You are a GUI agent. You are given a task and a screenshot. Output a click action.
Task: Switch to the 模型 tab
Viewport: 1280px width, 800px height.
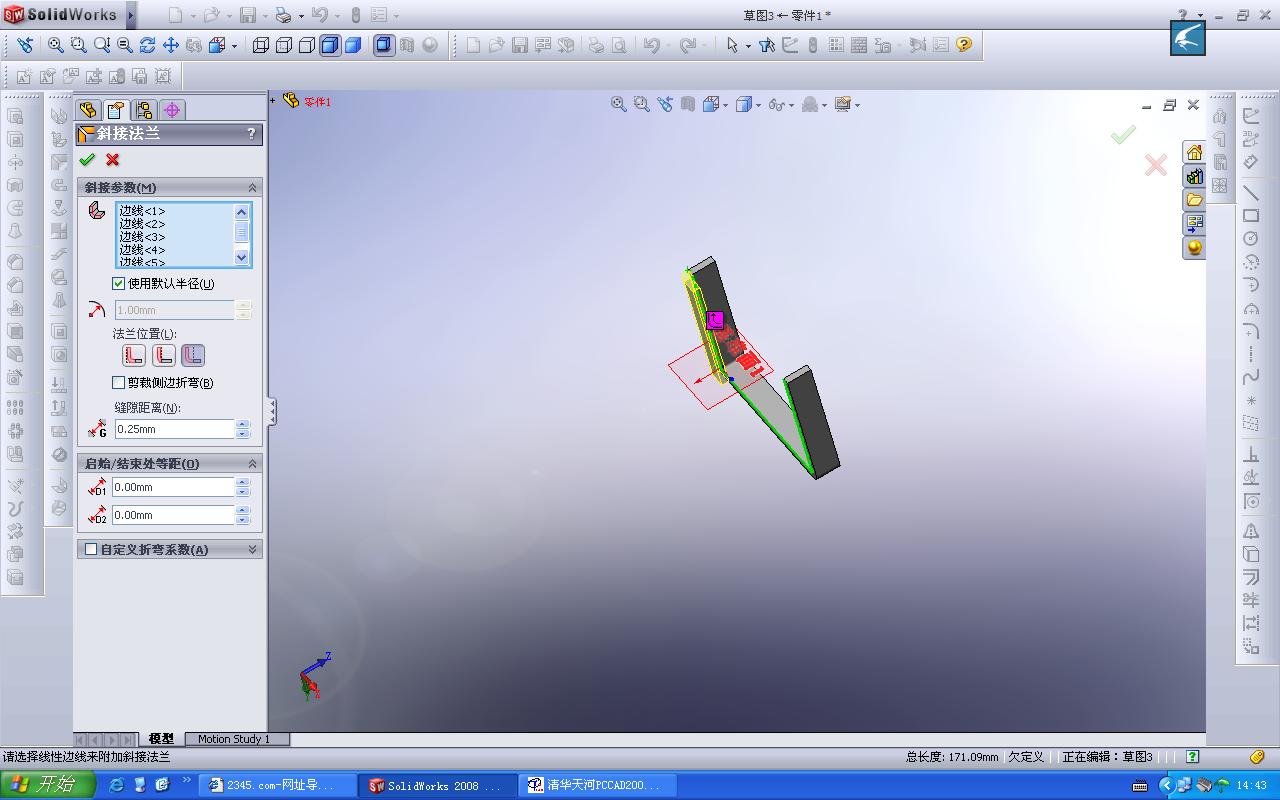pos(161,739)
